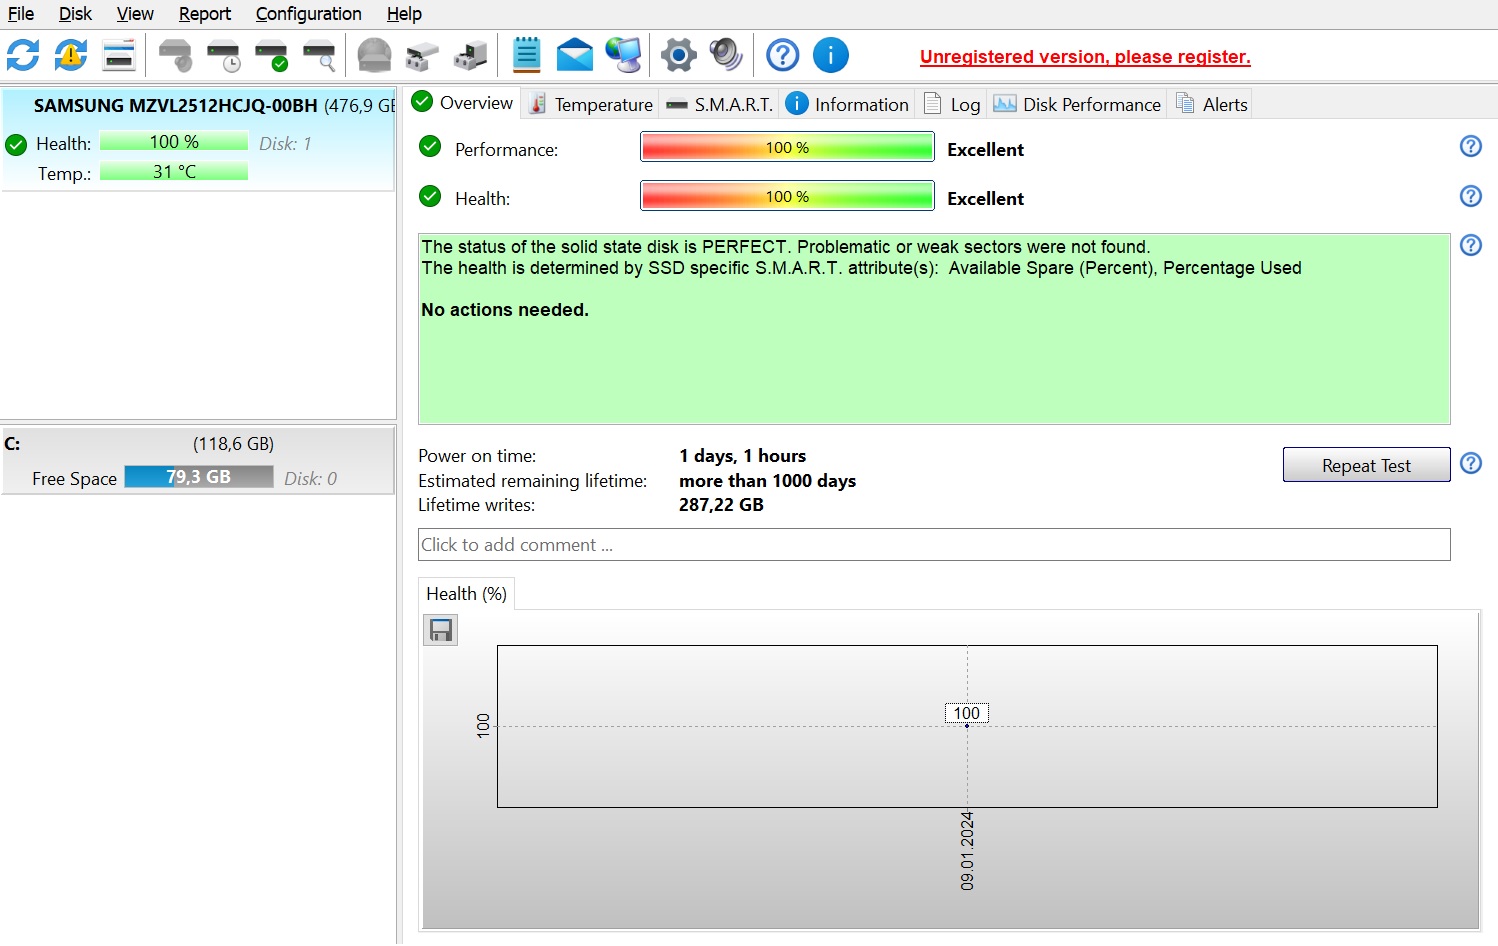Click the refresh icon with yellow warning triangle
Screen dimensions: 1498x946
pos(70,55)
